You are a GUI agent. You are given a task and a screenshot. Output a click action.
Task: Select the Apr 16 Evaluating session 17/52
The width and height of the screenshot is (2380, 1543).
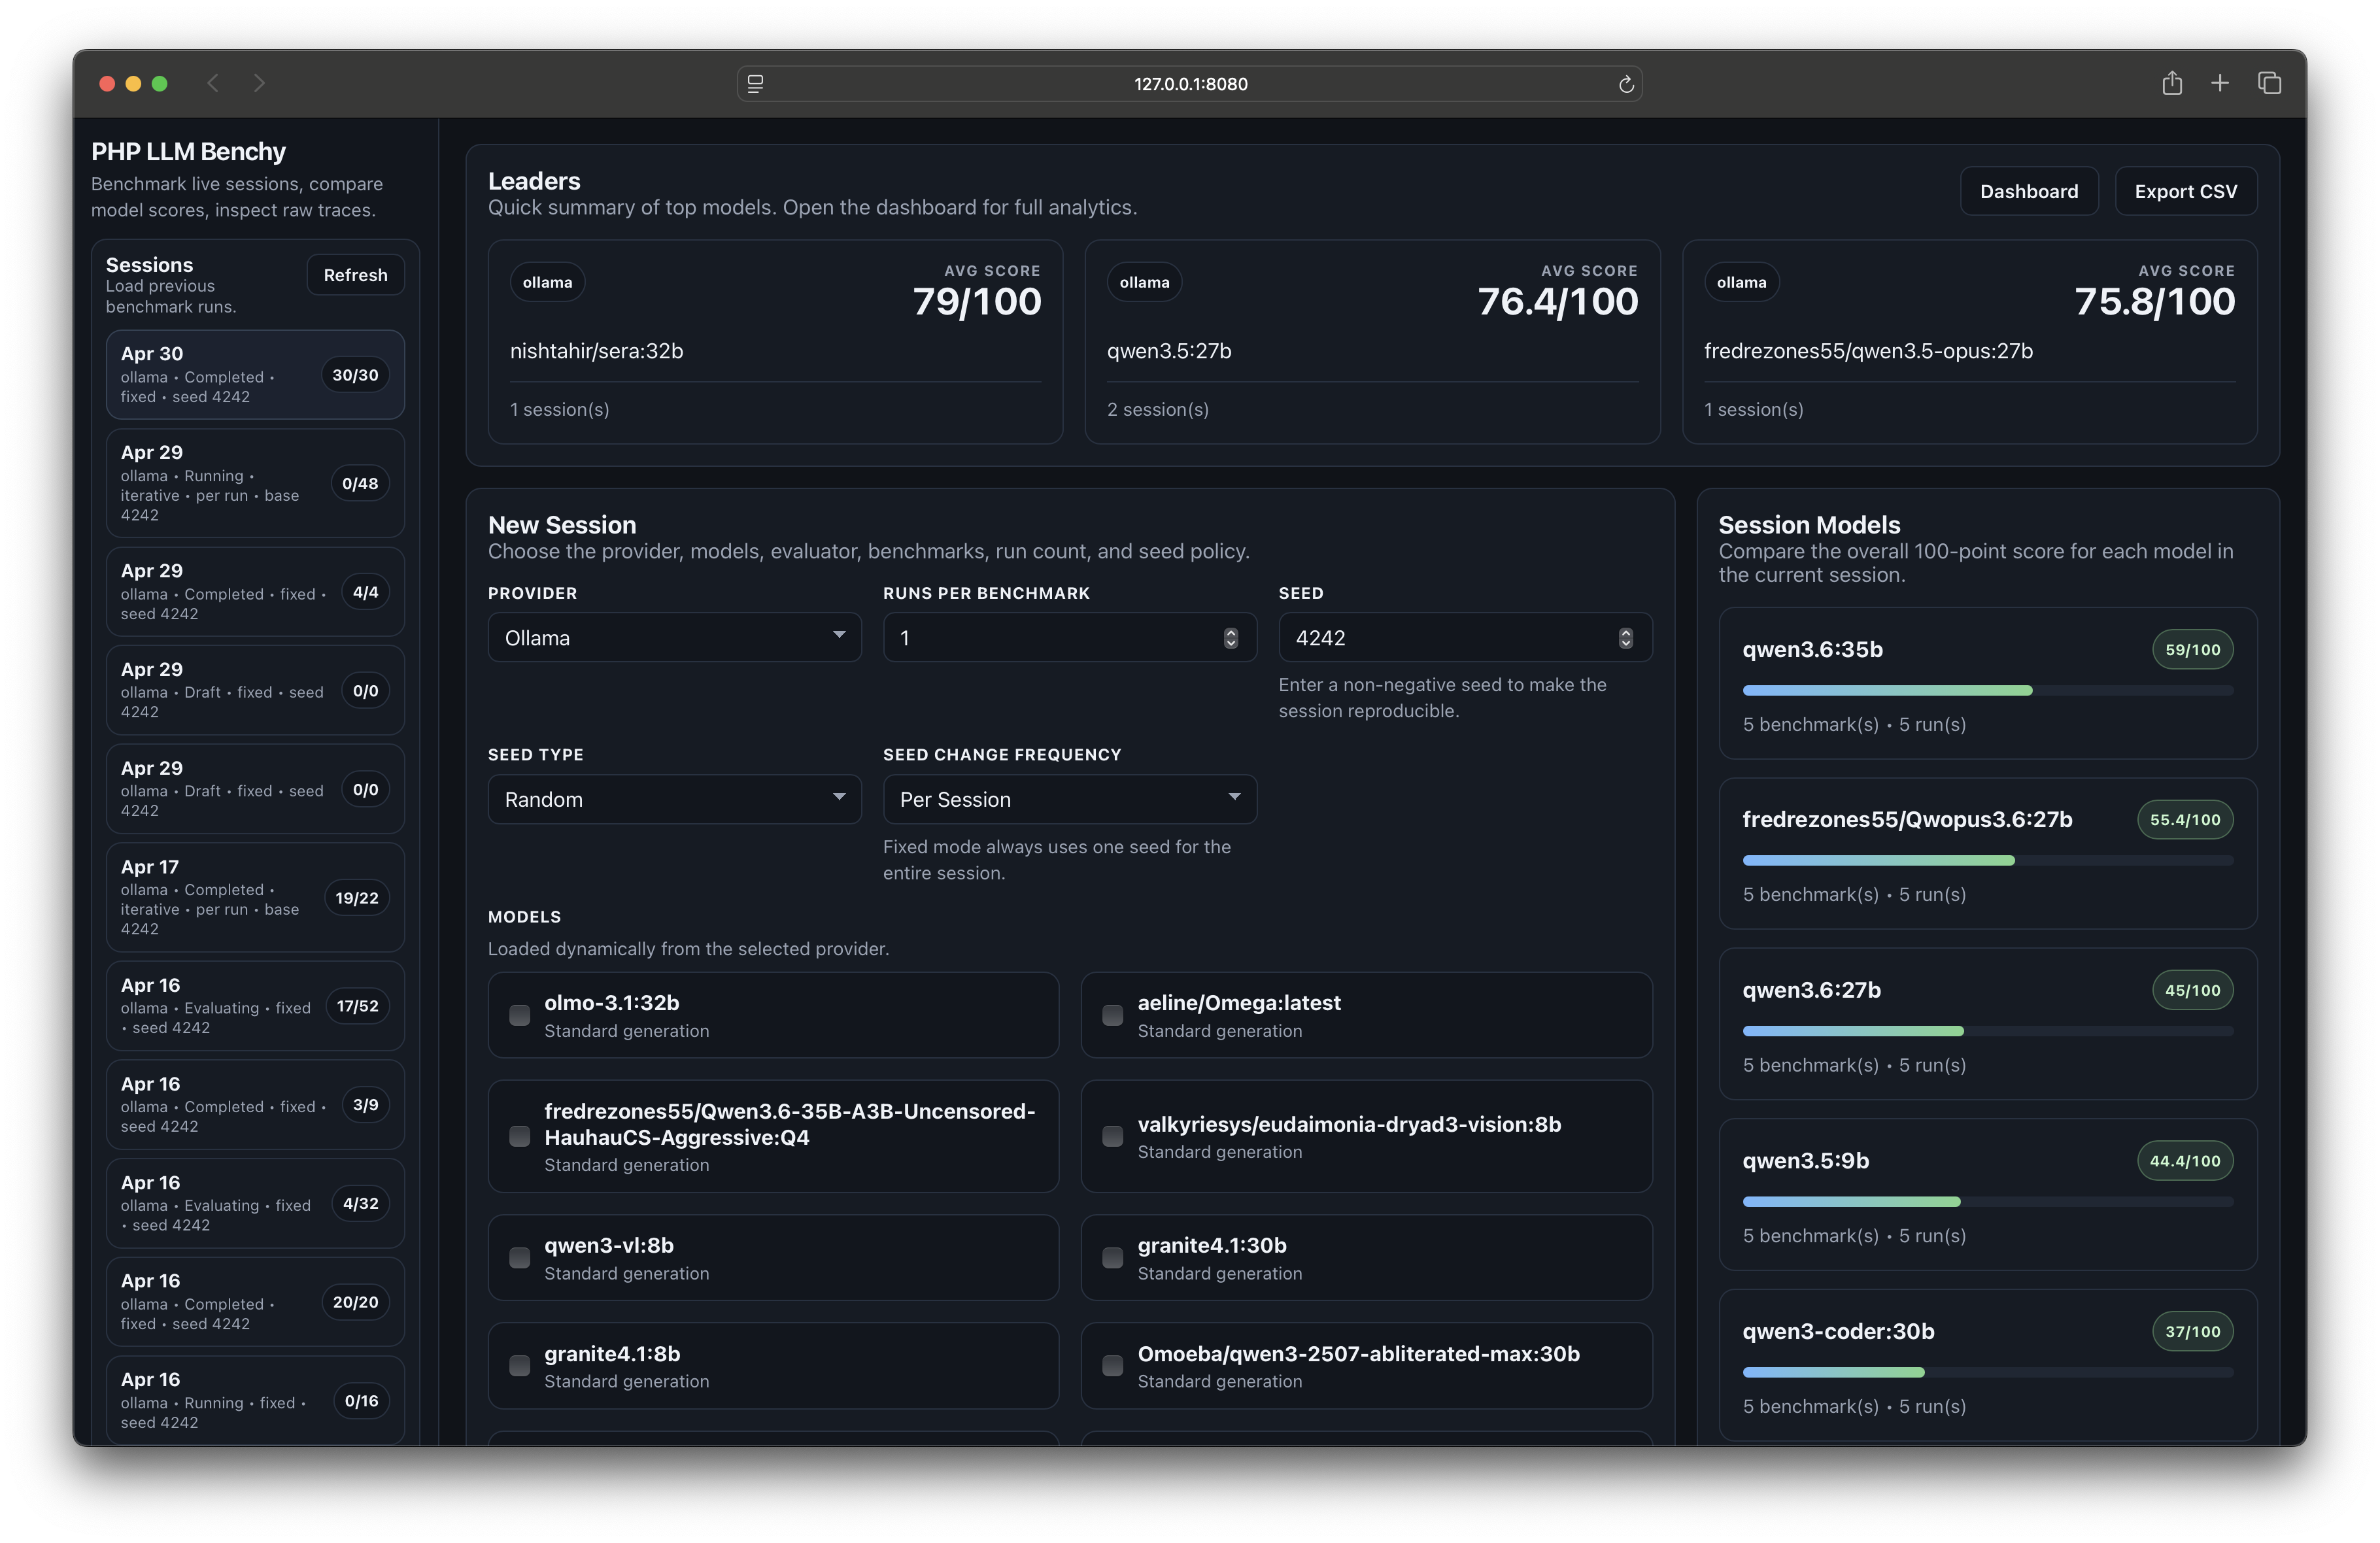pyautogui.click(x=255, y=1005)
